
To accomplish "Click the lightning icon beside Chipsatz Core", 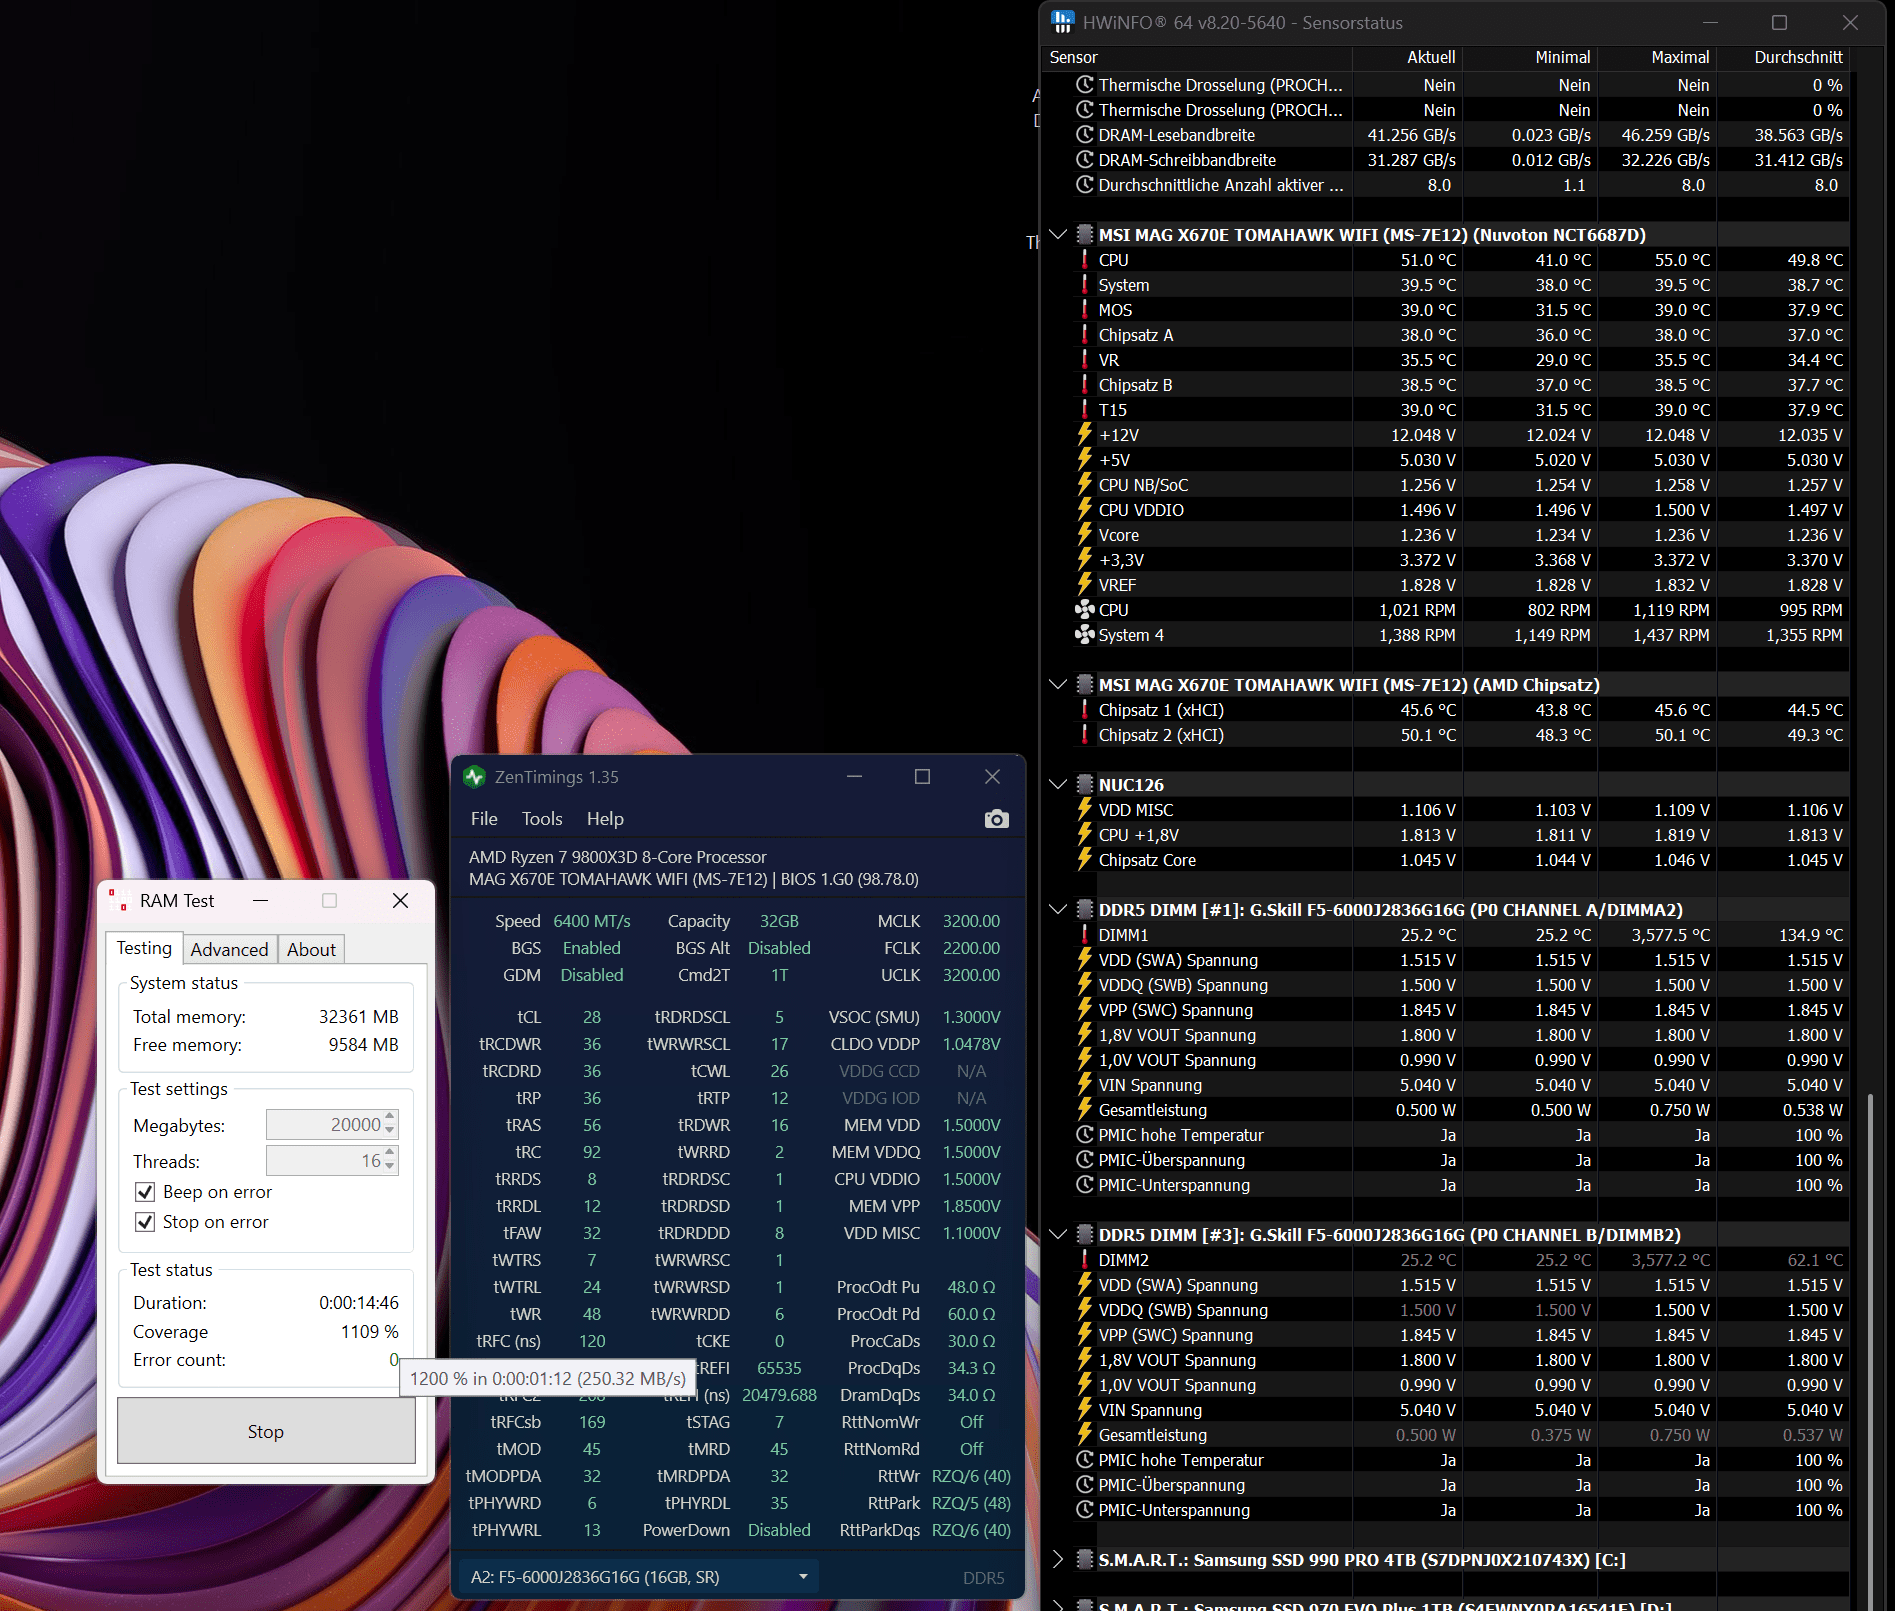I will pyautogui.click(x=1085, y=860).
